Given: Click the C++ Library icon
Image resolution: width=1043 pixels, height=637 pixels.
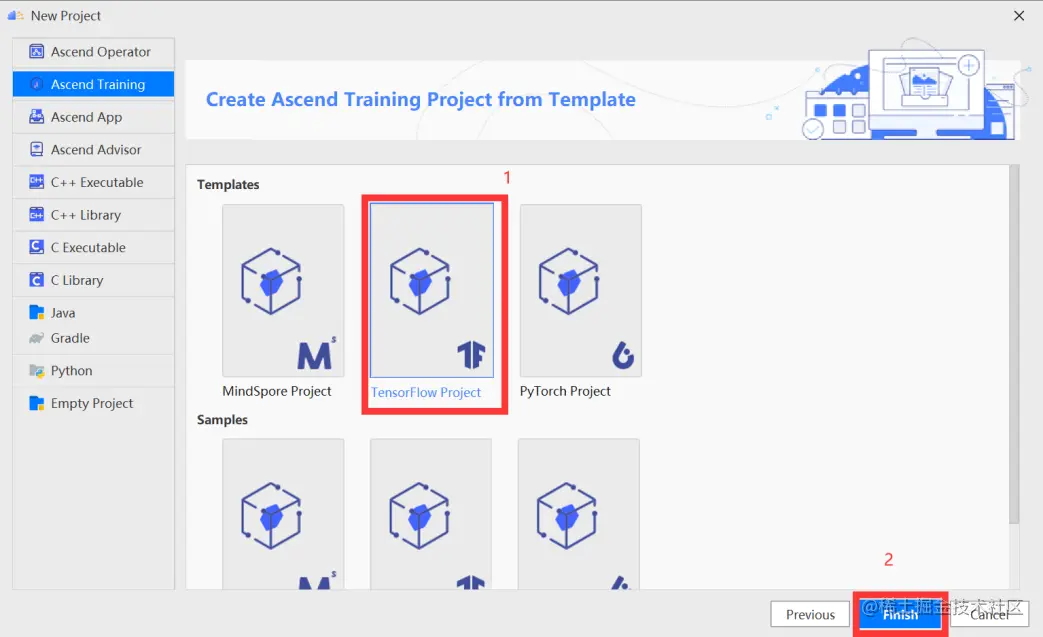Looking at the screenshot, I should 37,214.
